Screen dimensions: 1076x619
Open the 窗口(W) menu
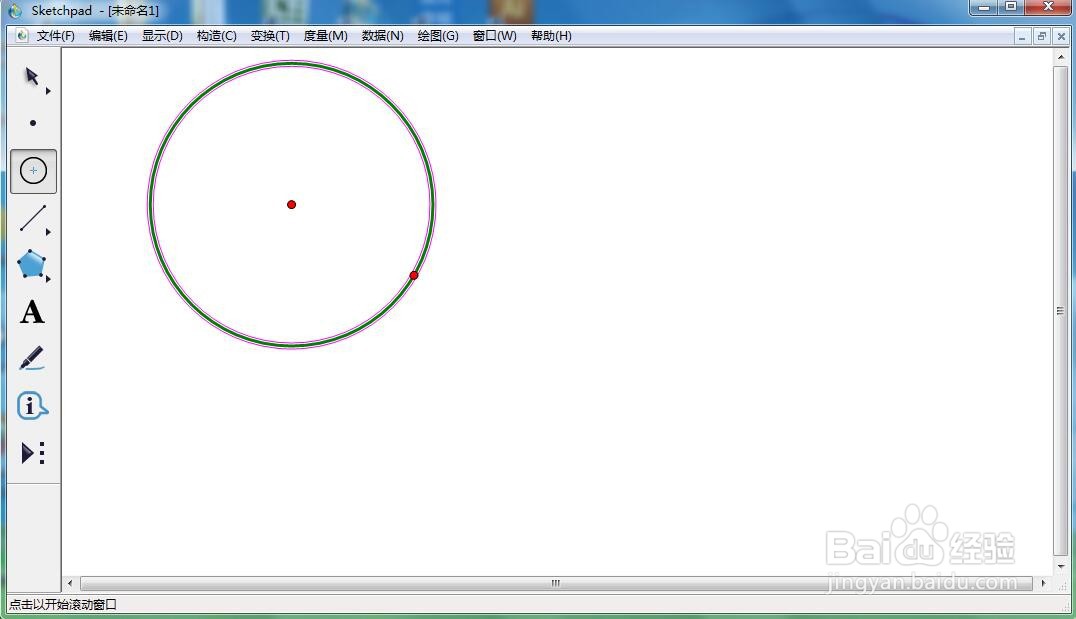494,36
